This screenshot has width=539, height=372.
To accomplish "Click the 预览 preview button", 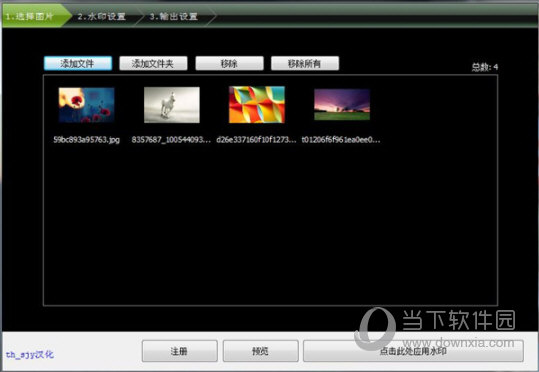I will coord(261,351).
